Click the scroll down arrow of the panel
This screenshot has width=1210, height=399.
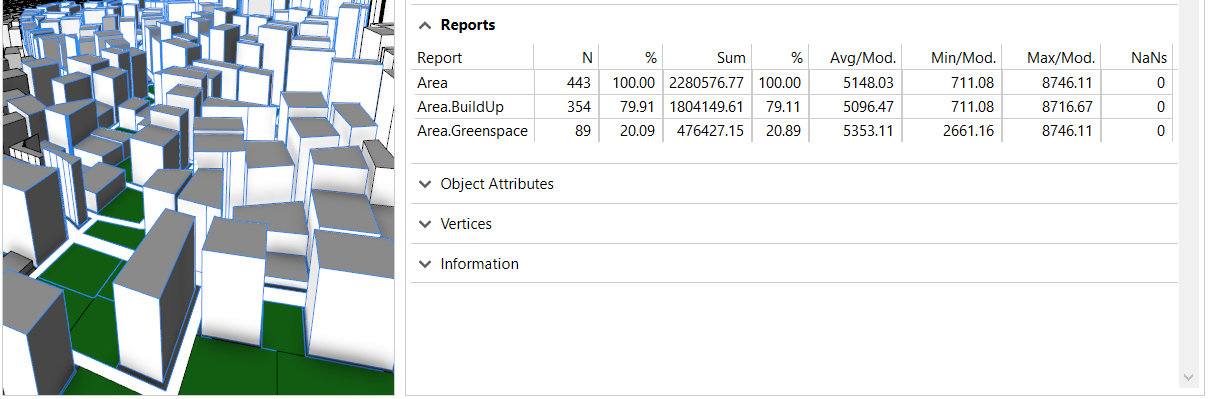[x=1189, y=377]
